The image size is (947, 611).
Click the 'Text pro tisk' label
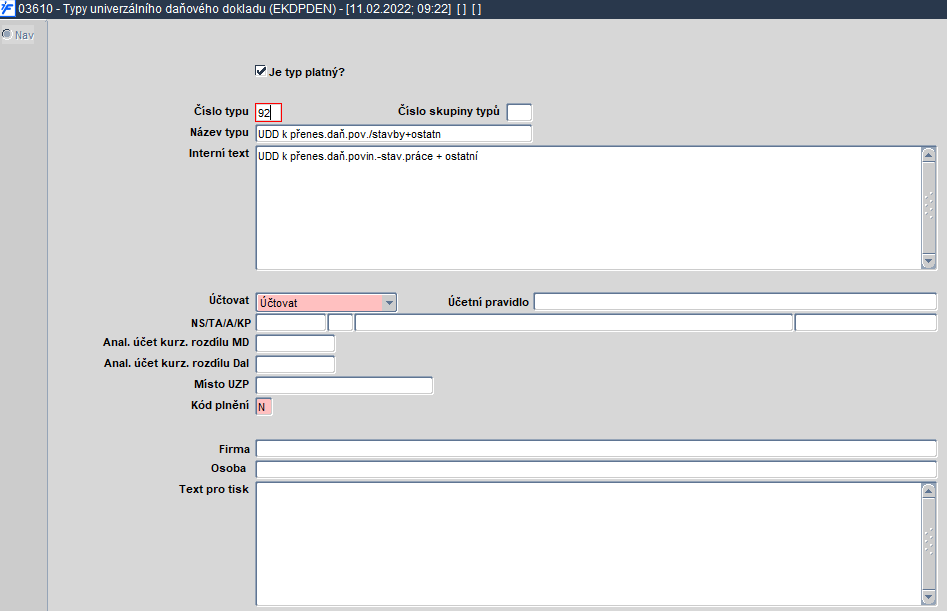tap(214, 489)
